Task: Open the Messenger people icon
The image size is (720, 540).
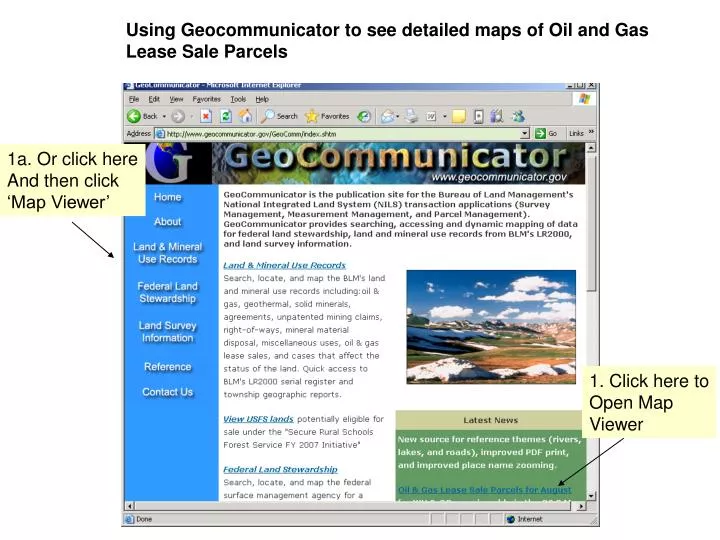Action: click(x=518, y=117)
